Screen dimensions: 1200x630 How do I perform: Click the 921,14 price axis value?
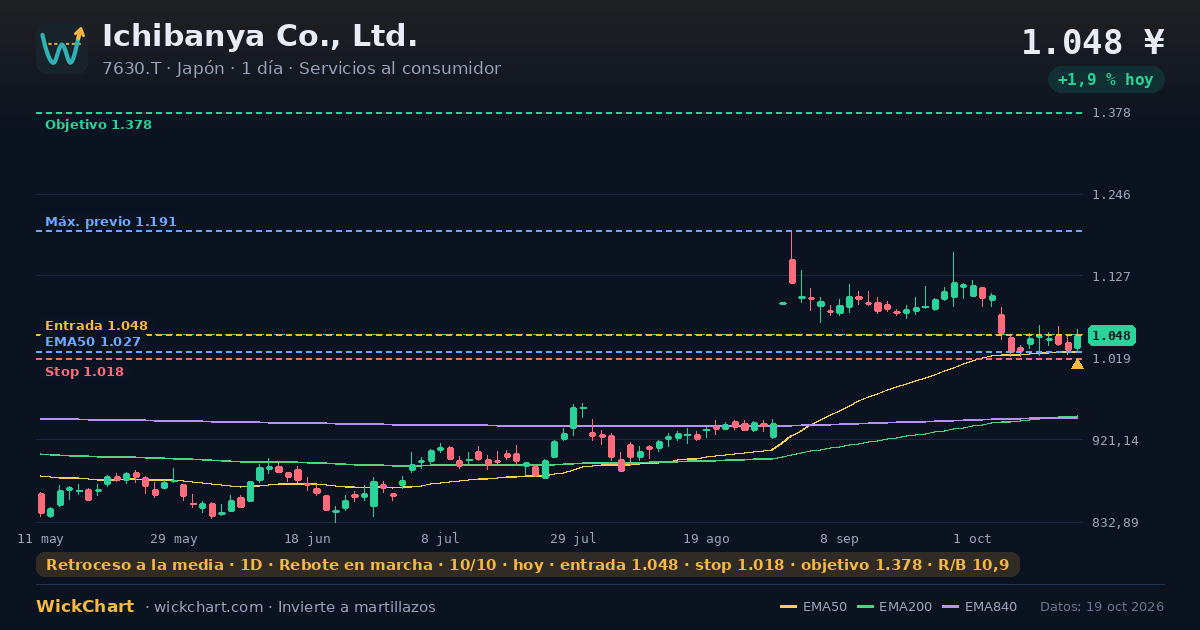click(1115, 440)
